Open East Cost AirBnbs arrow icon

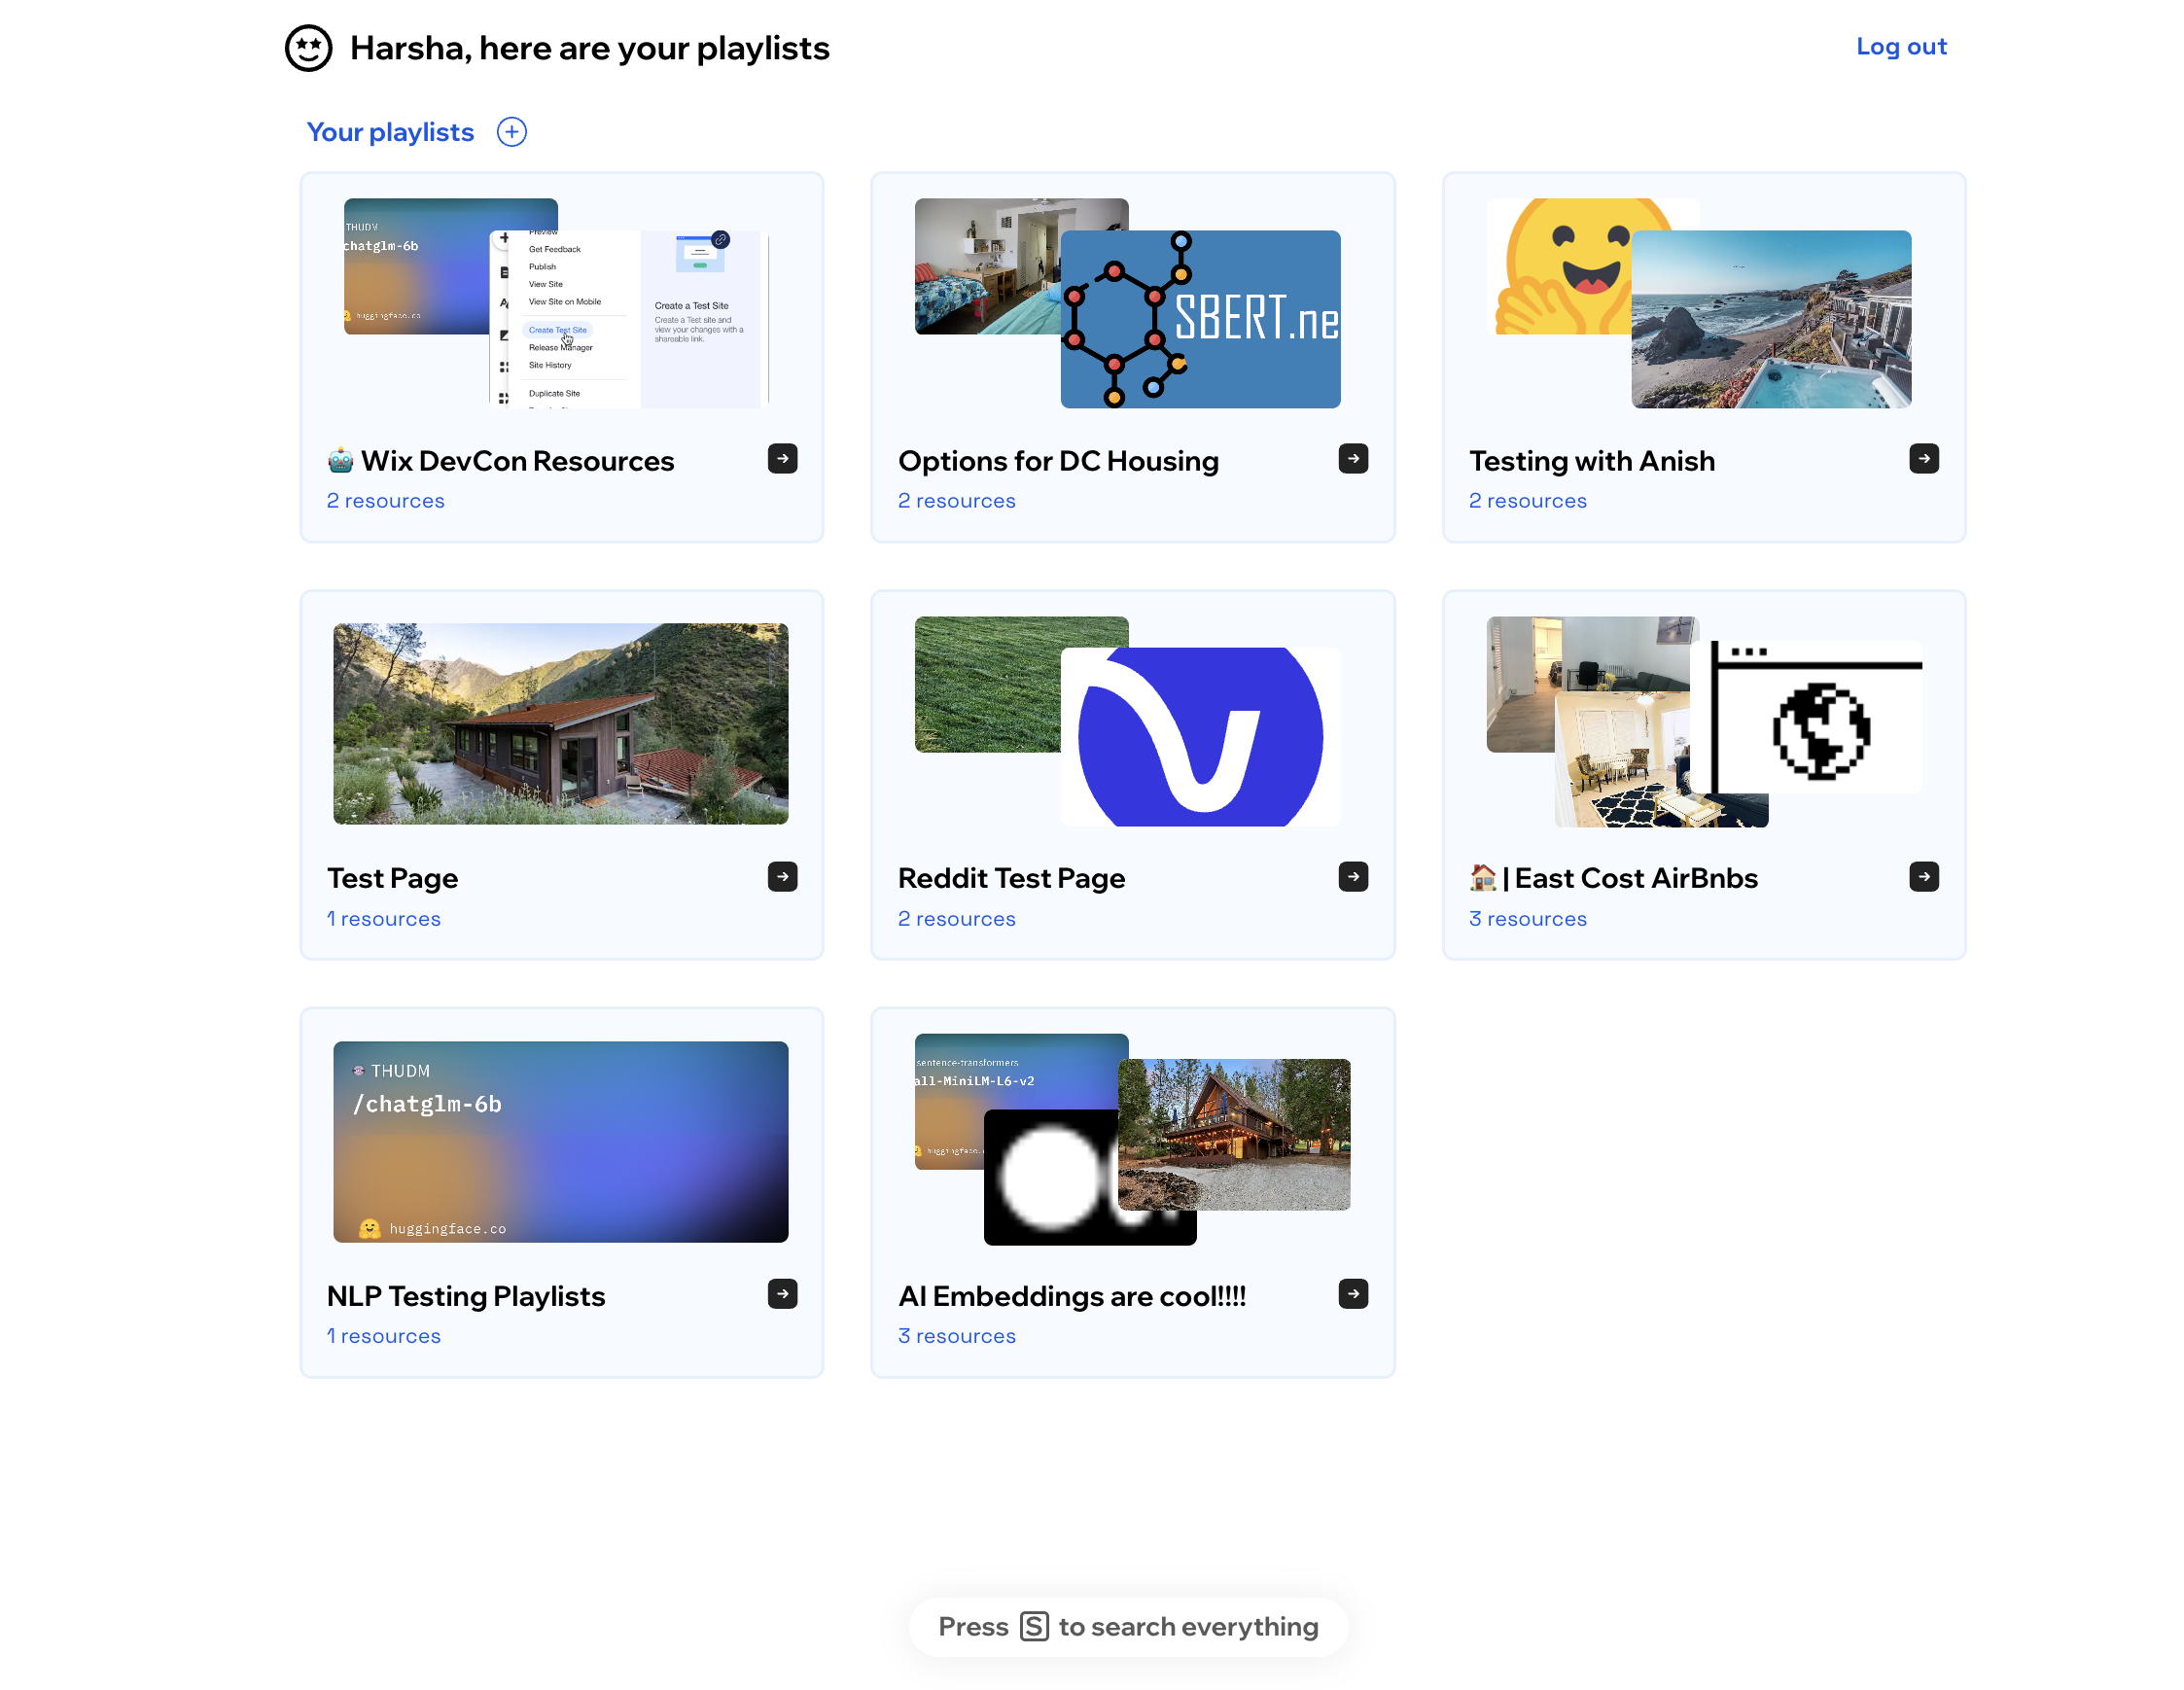click(x=1923, y=876)
